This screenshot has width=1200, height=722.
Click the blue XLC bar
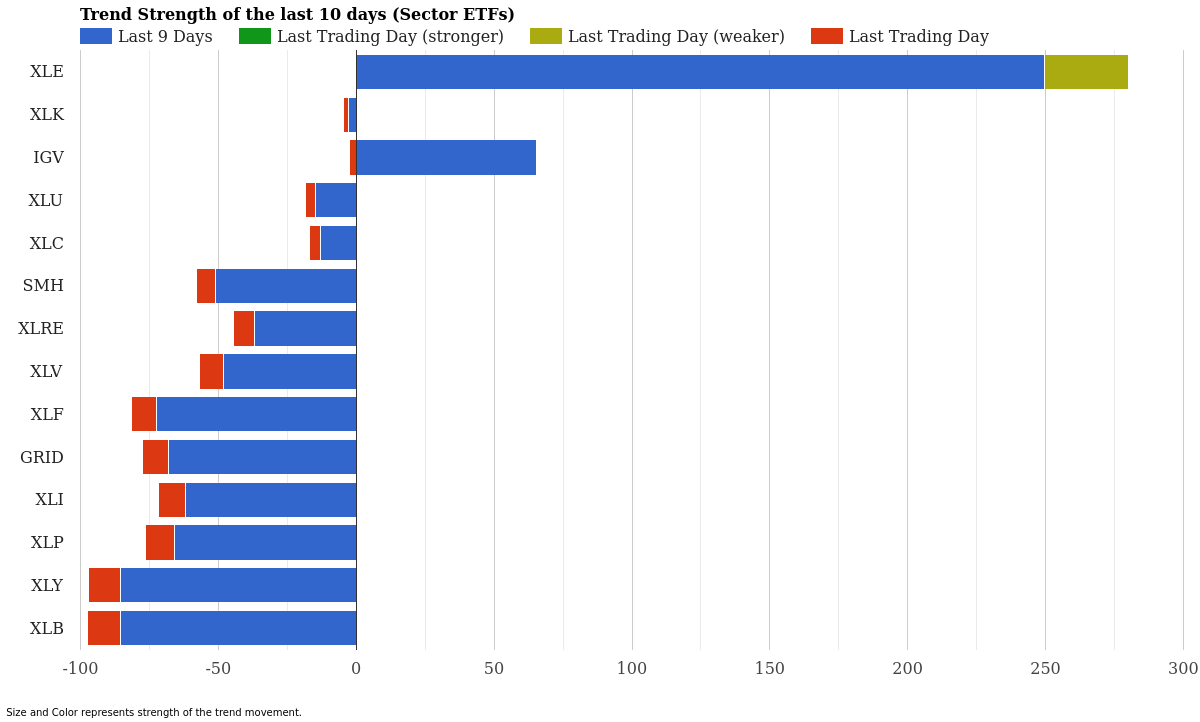tap(338, 243)
